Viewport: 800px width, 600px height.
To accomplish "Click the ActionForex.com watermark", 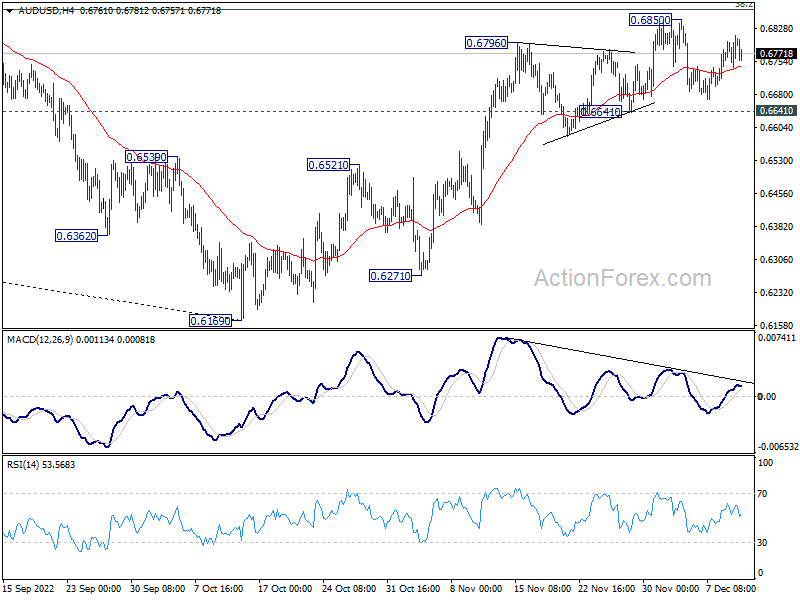I will [x=622, y=278].
